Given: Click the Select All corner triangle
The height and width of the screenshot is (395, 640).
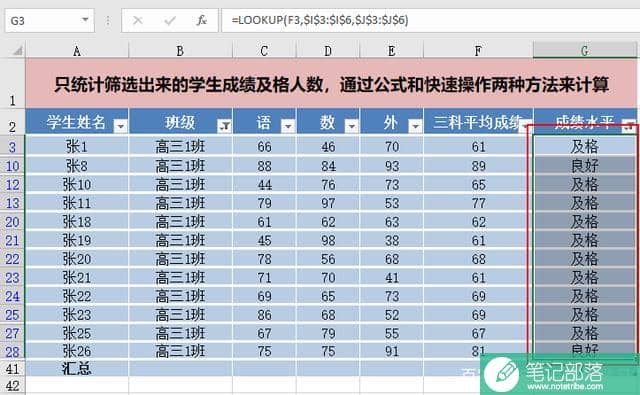Looking at the screenshot, I should (18, 51).
